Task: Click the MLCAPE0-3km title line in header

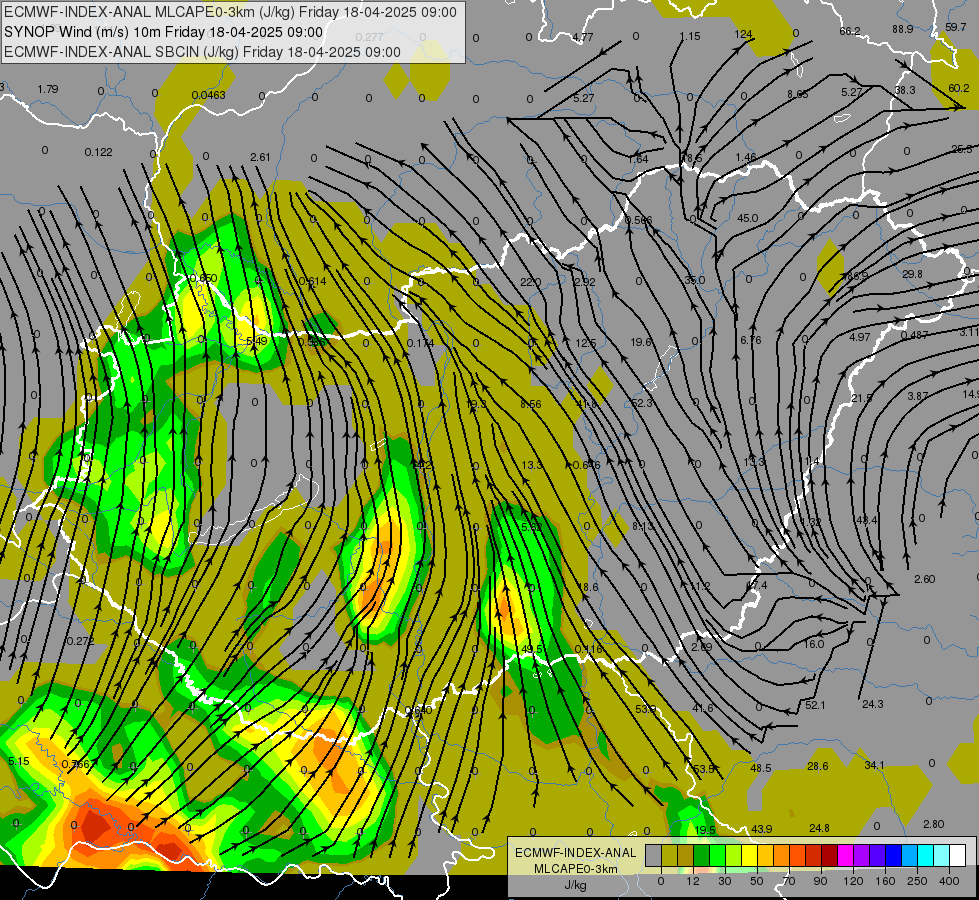Action: coord(230,12)
